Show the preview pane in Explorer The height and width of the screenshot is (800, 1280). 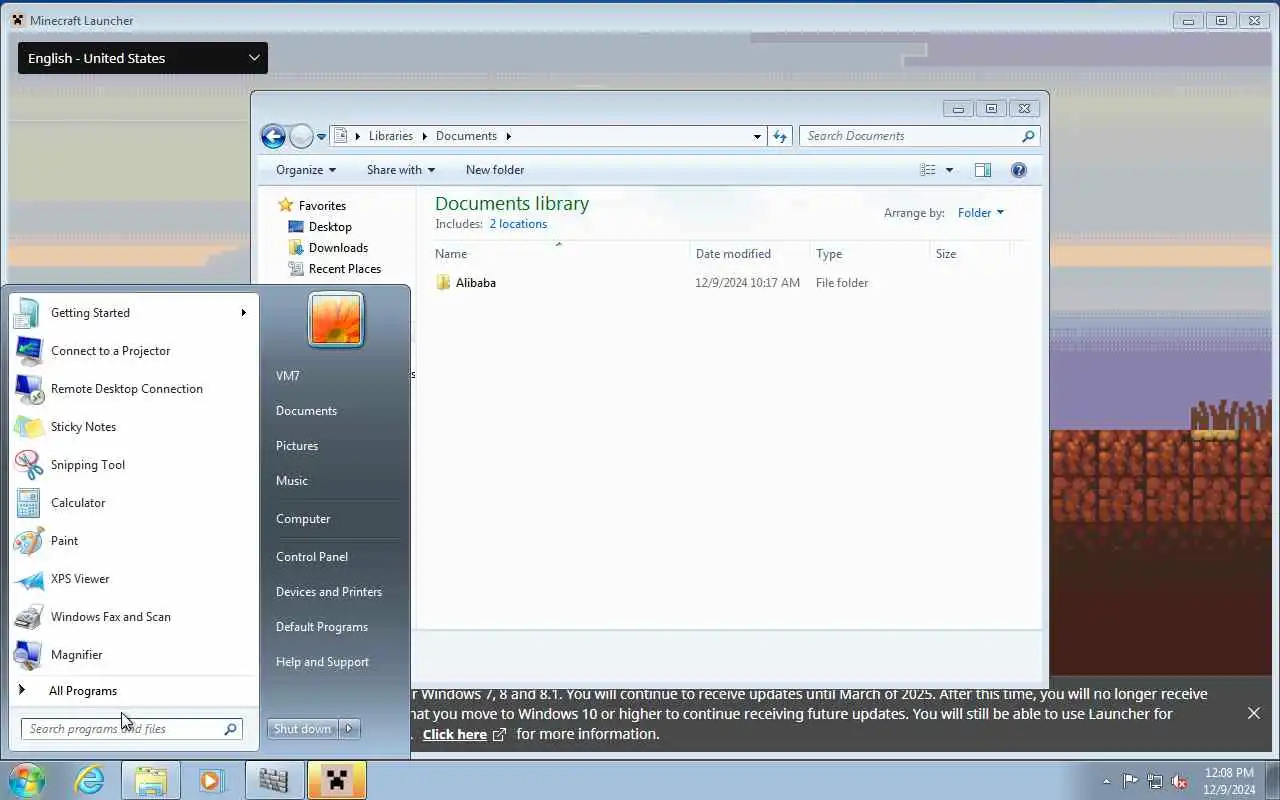983,170
